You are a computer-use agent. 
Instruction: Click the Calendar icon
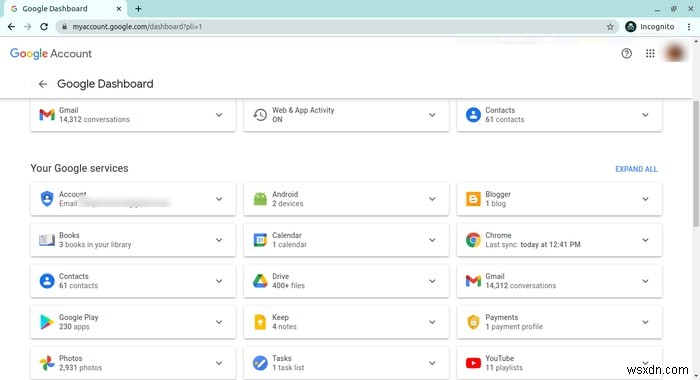click(x=260, y=240)
